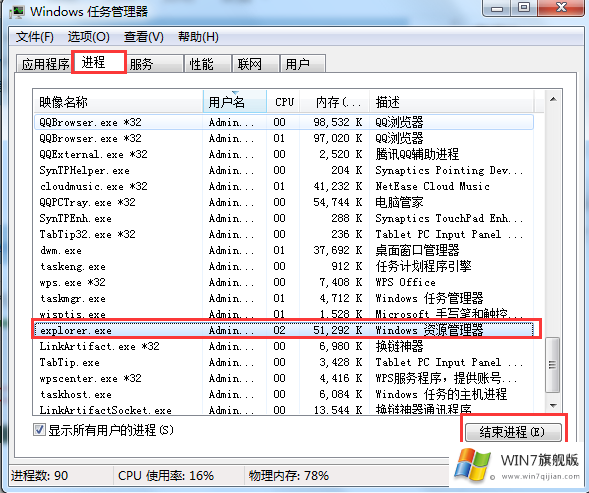Switch to the 联网 tab
The height and width of the screenshot is (493, 589).
tap(256, 64)
